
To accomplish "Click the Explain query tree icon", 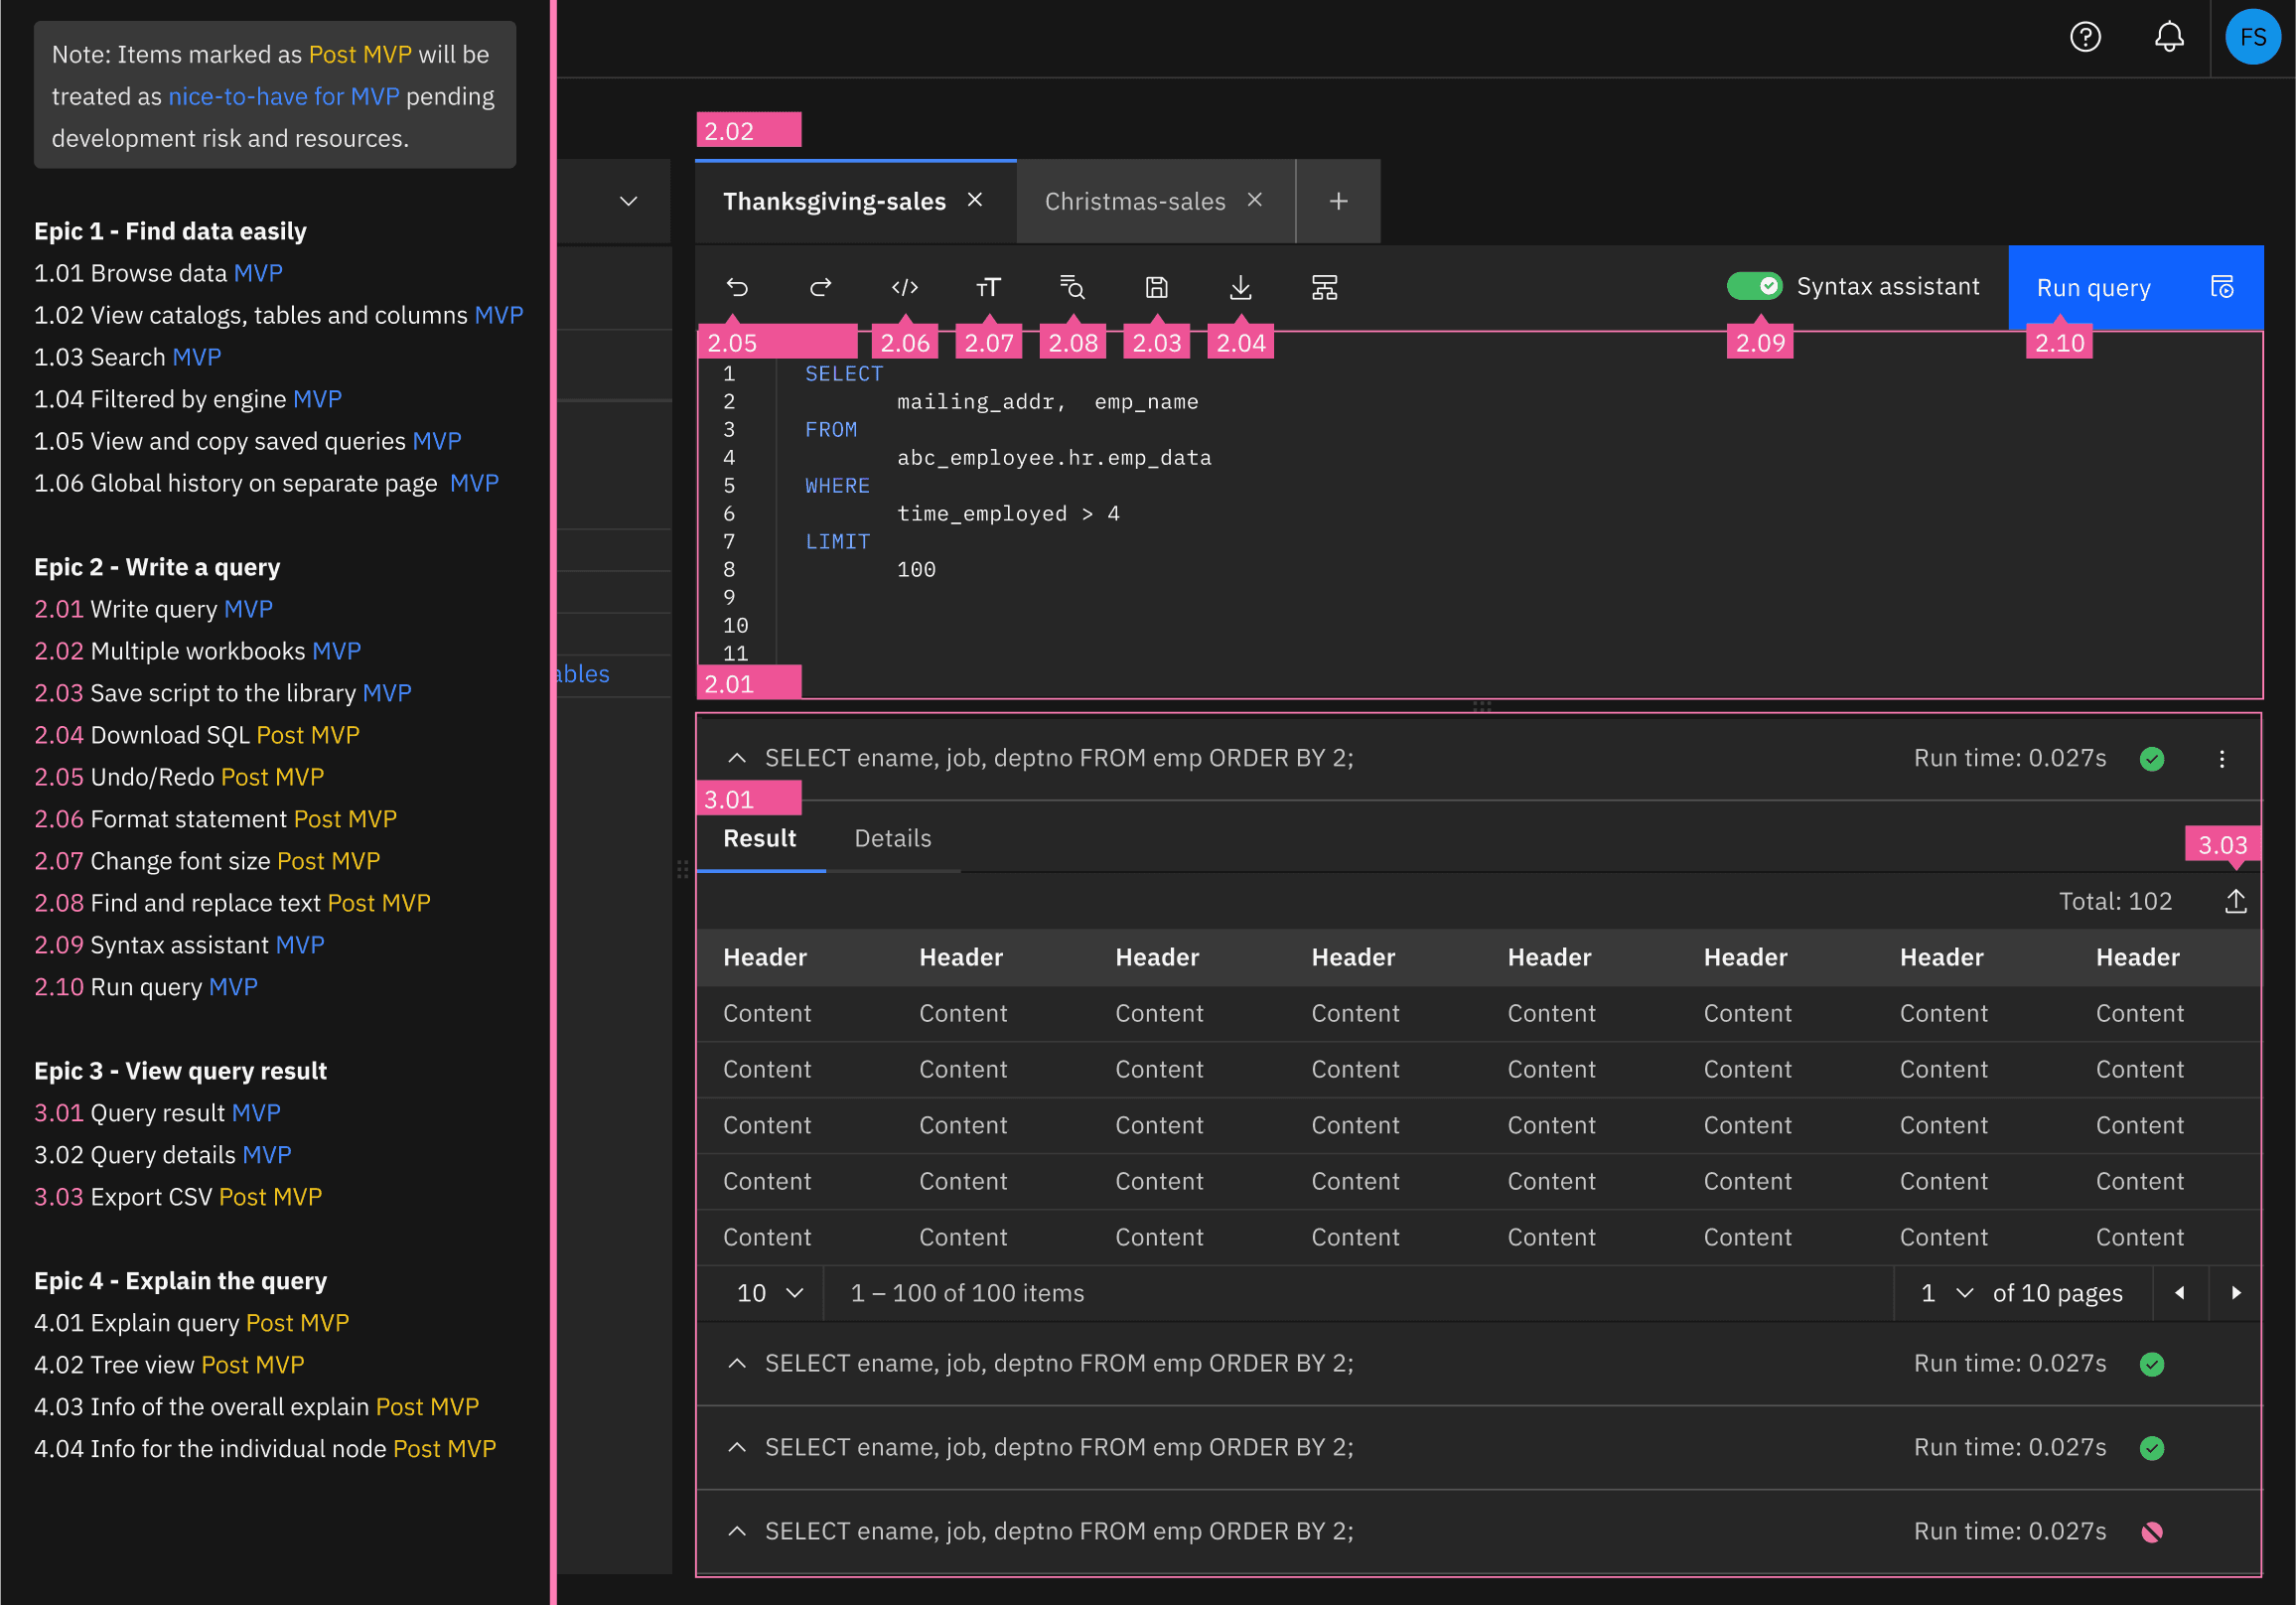I will (x=1325, y=288).
